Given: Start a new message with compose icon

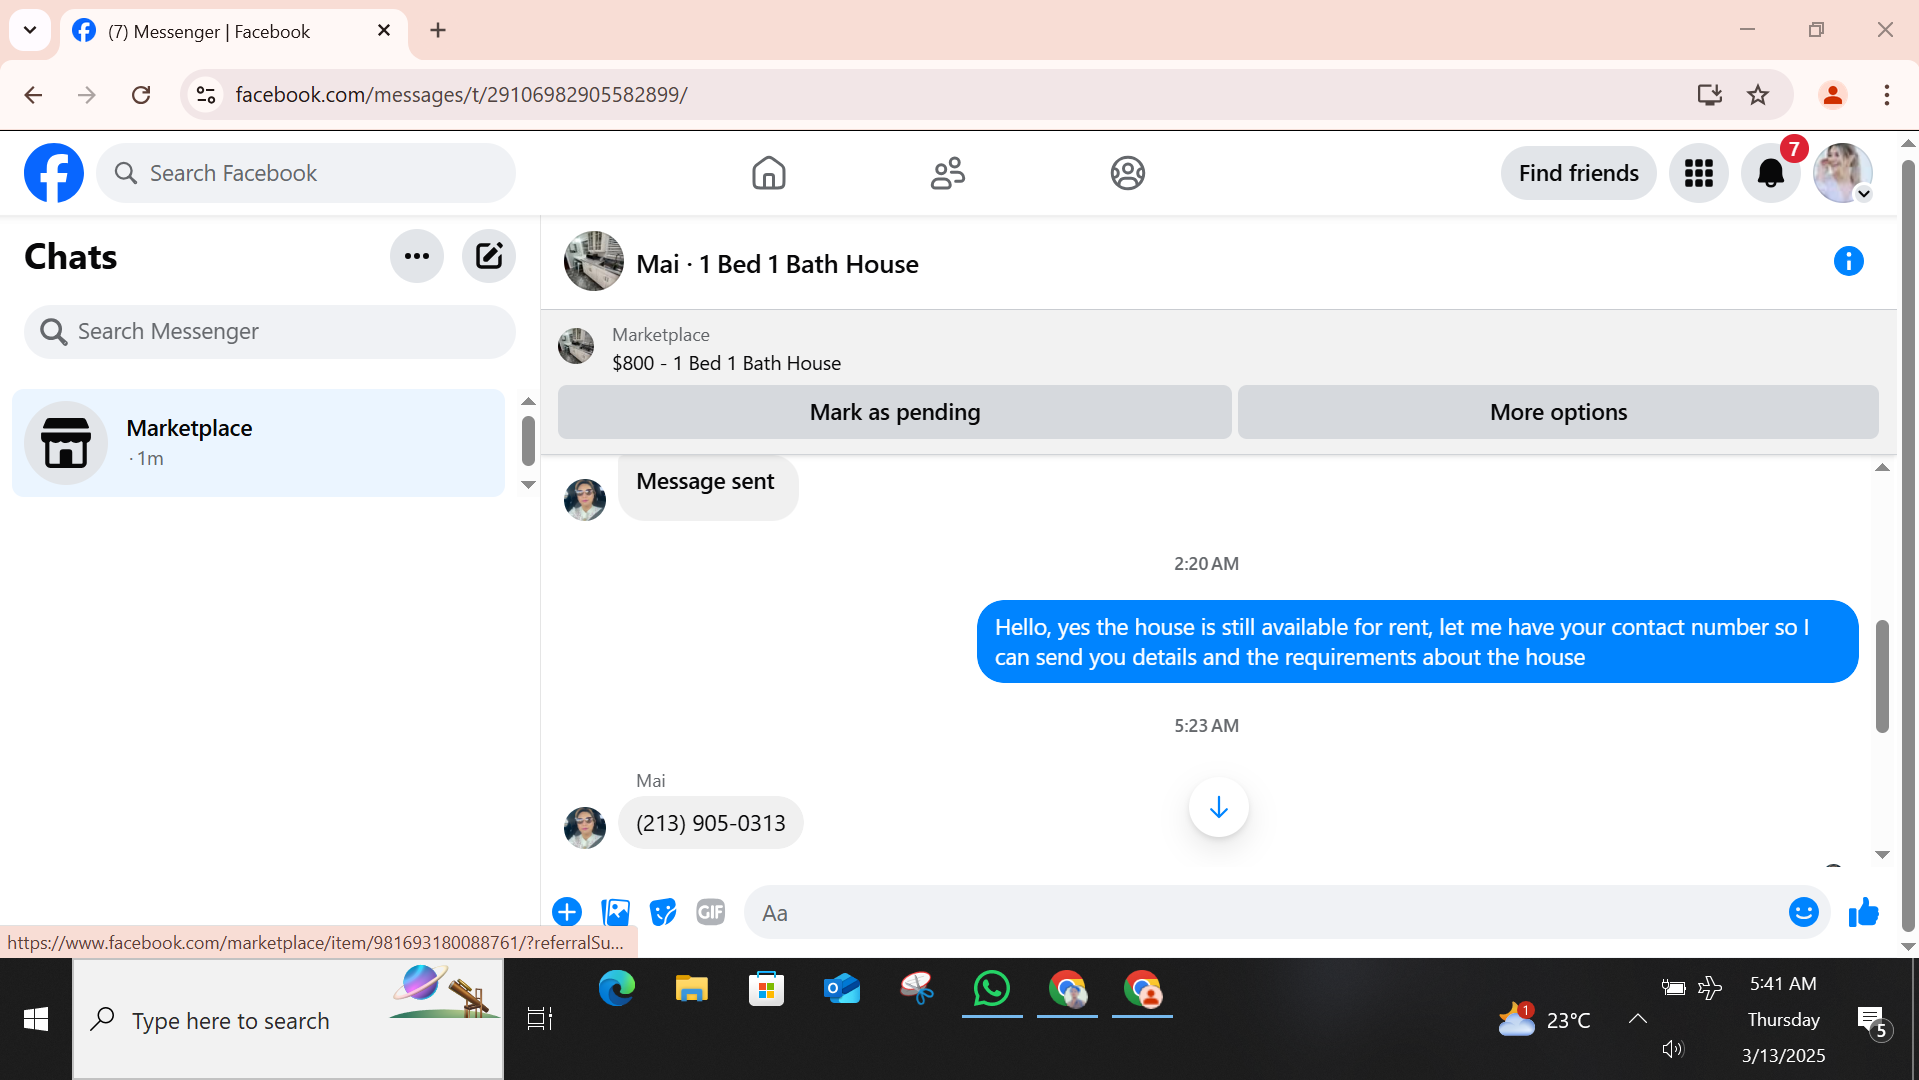Looking at the screenshot, I should click(488, 256).
